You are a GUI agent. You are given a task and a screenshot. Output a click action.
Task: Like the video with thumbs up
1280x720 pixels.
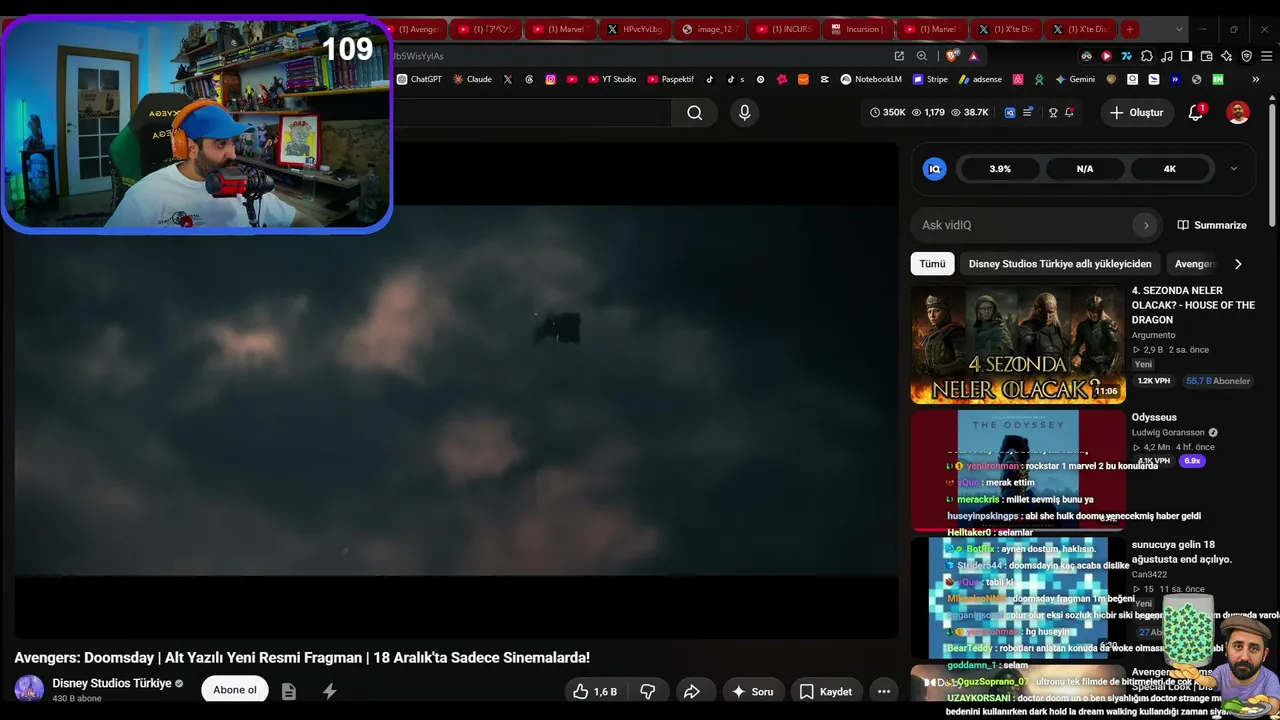[x=594, y=691]
